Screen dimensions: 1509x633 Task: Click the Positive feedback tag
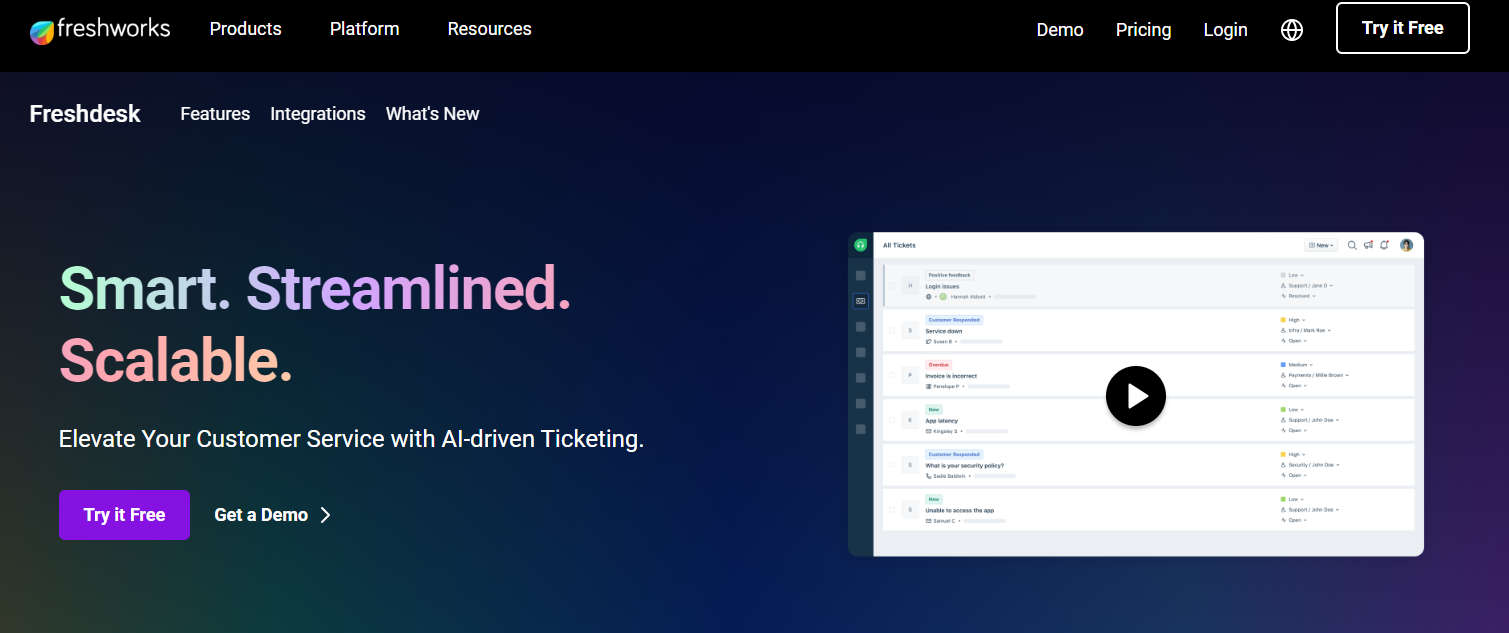coord(950,275)
